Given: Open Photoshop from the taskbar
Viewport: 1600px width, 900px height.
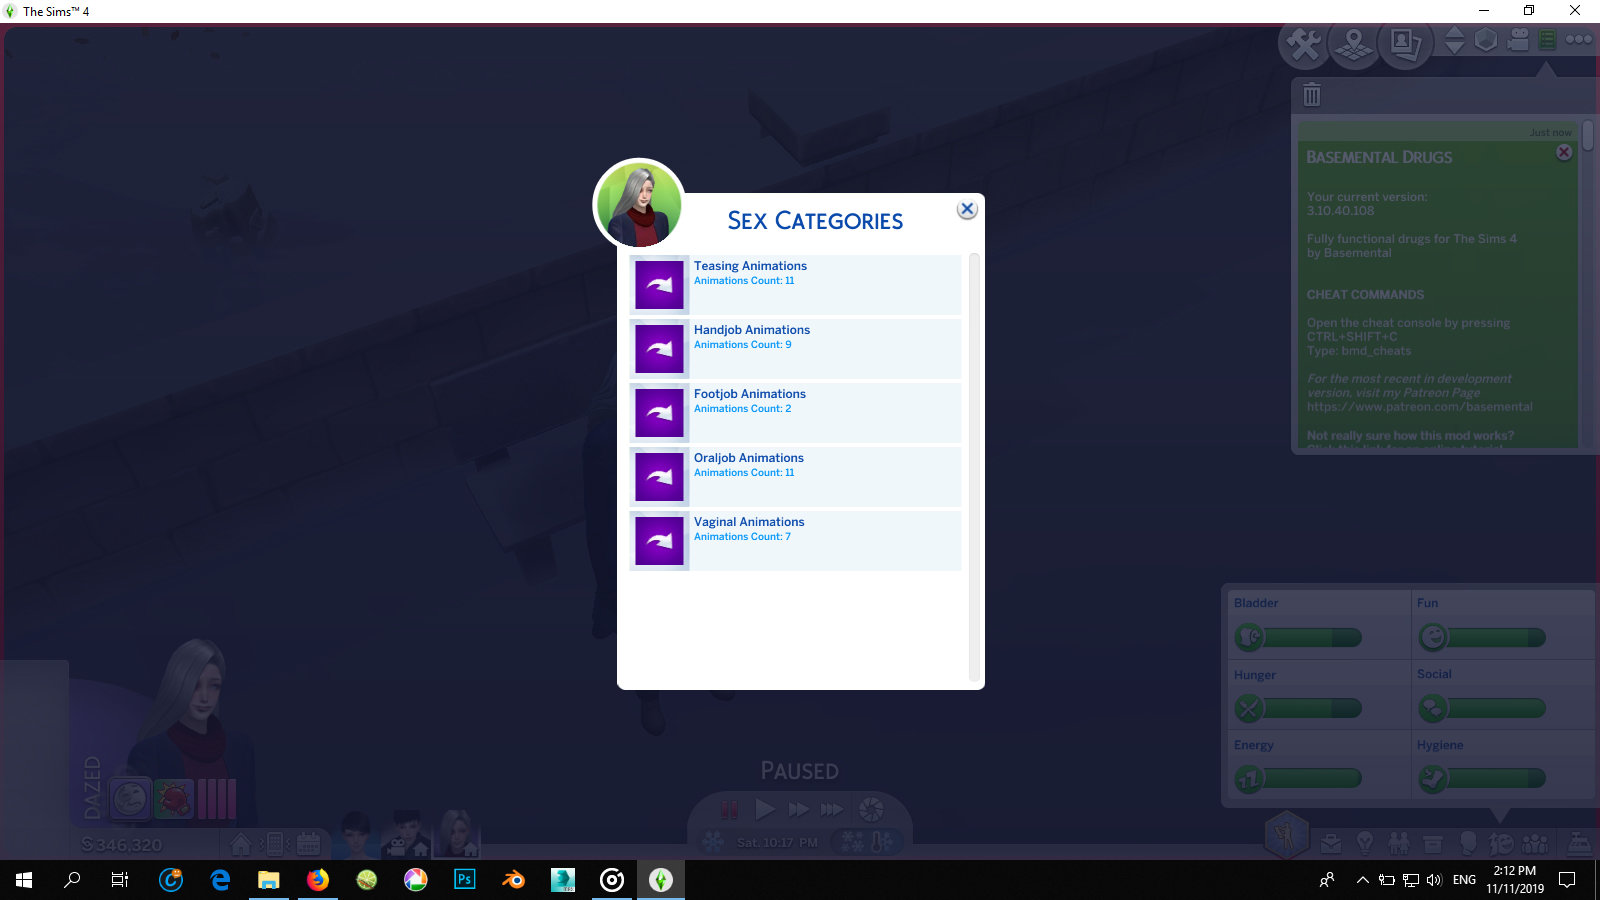Looking at the screenshot, I should pyautogui.click(x=465, y=880).
